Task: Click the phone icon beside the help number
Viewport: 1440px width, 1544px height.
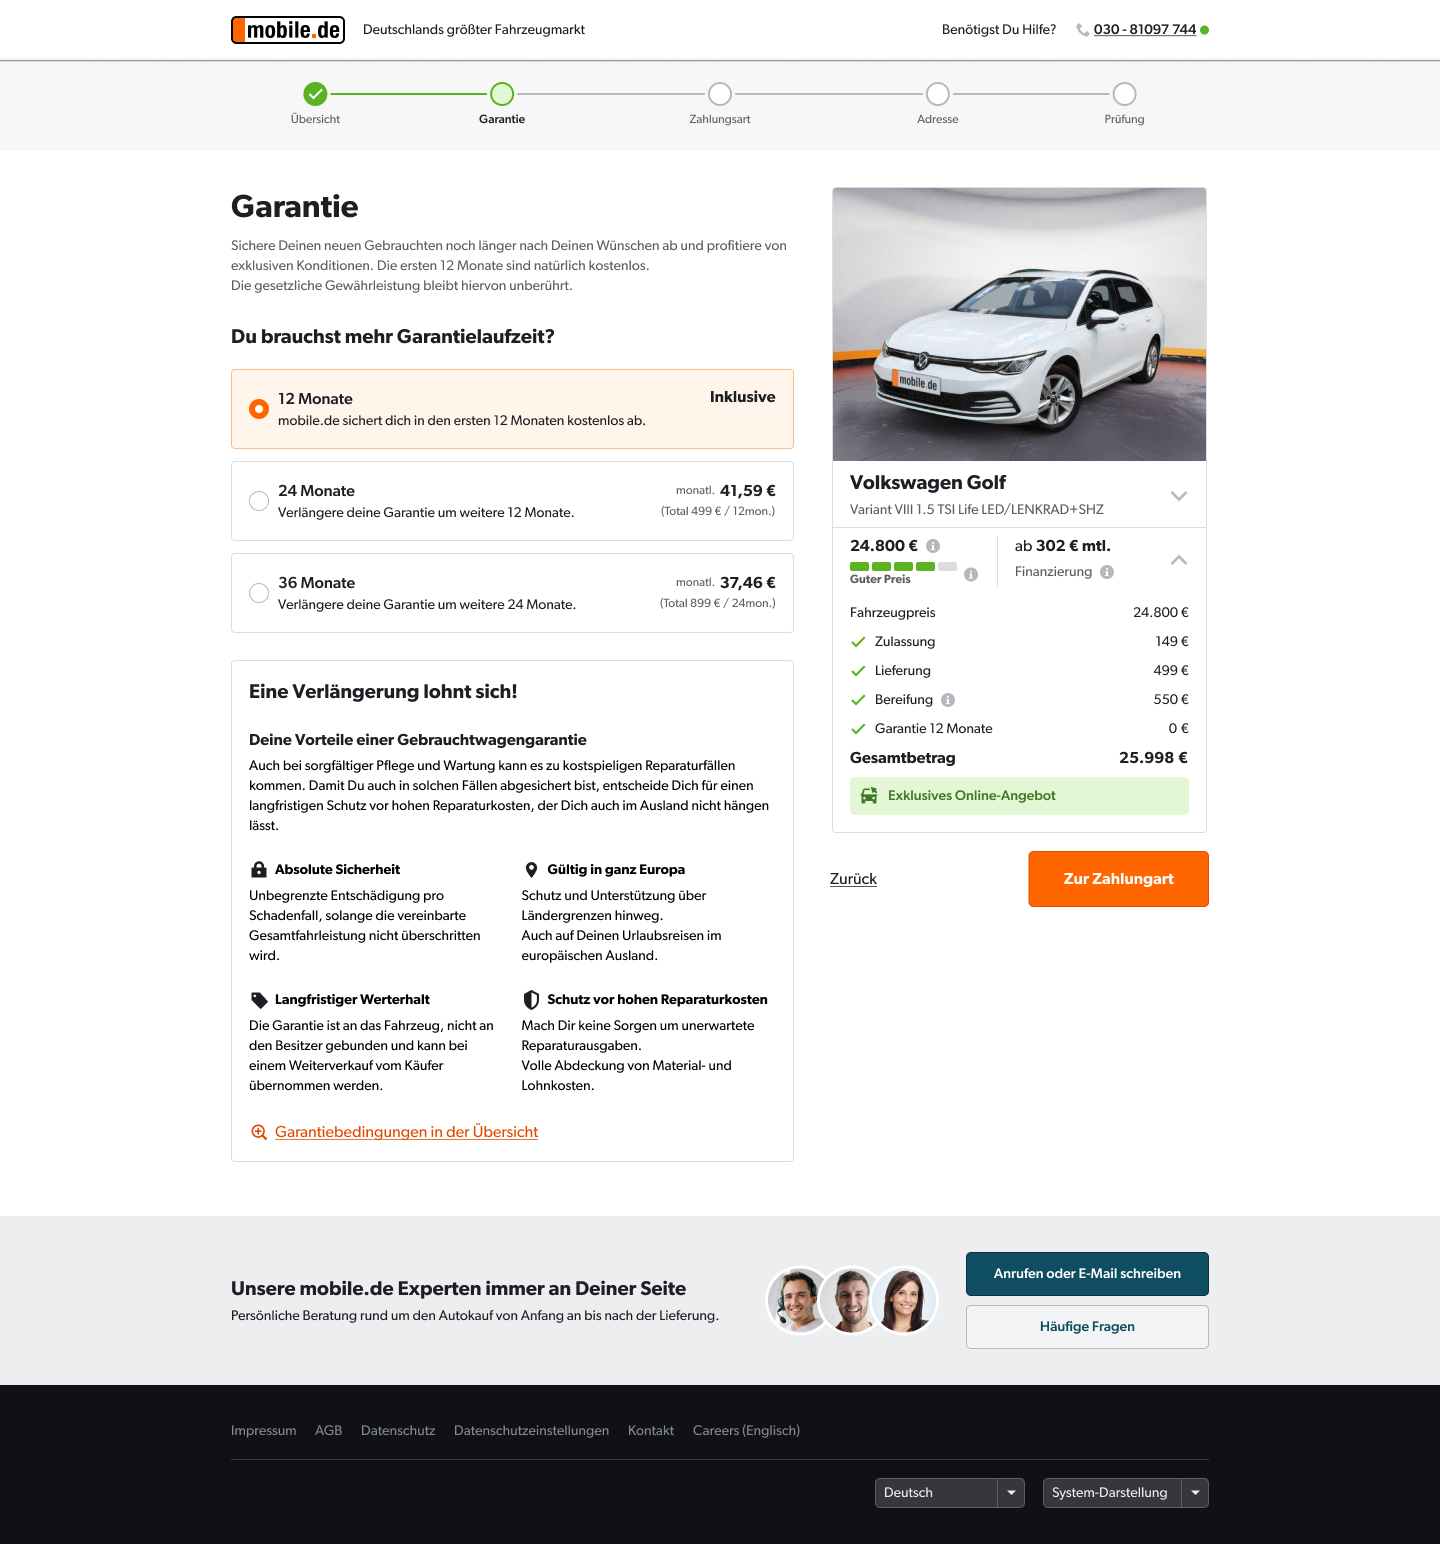Action: click(x=1082, y=30)
